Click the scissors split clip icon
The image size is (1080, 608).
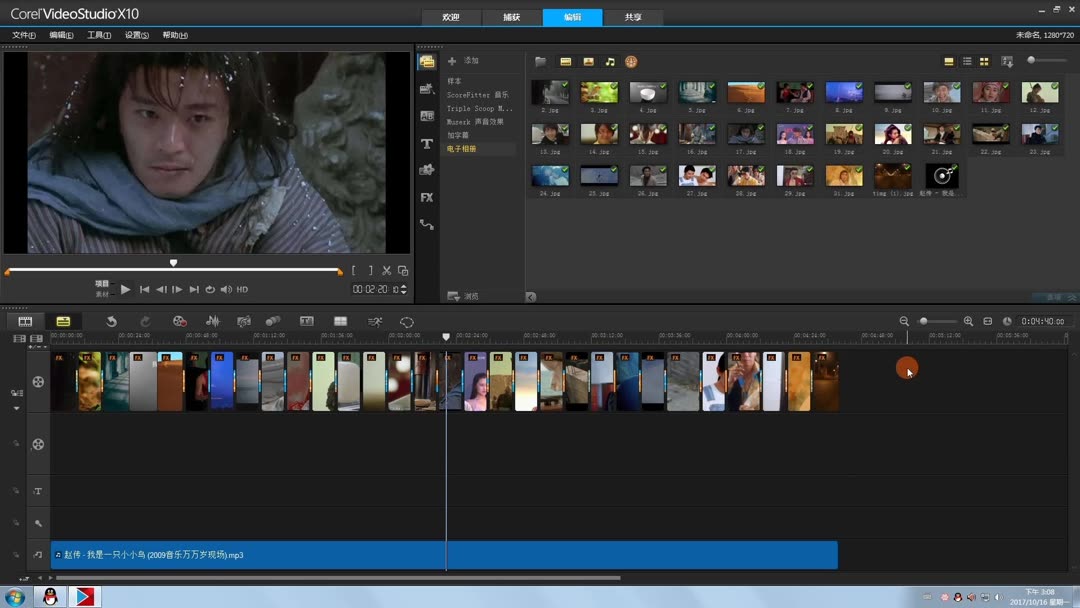[x=386, y=271]
